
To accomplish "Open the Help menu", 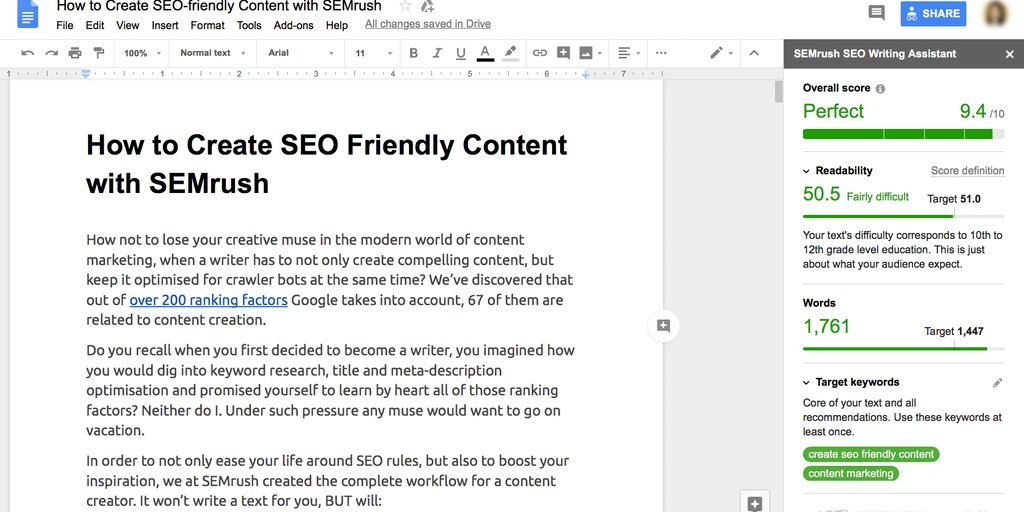I will coord(337,25).
